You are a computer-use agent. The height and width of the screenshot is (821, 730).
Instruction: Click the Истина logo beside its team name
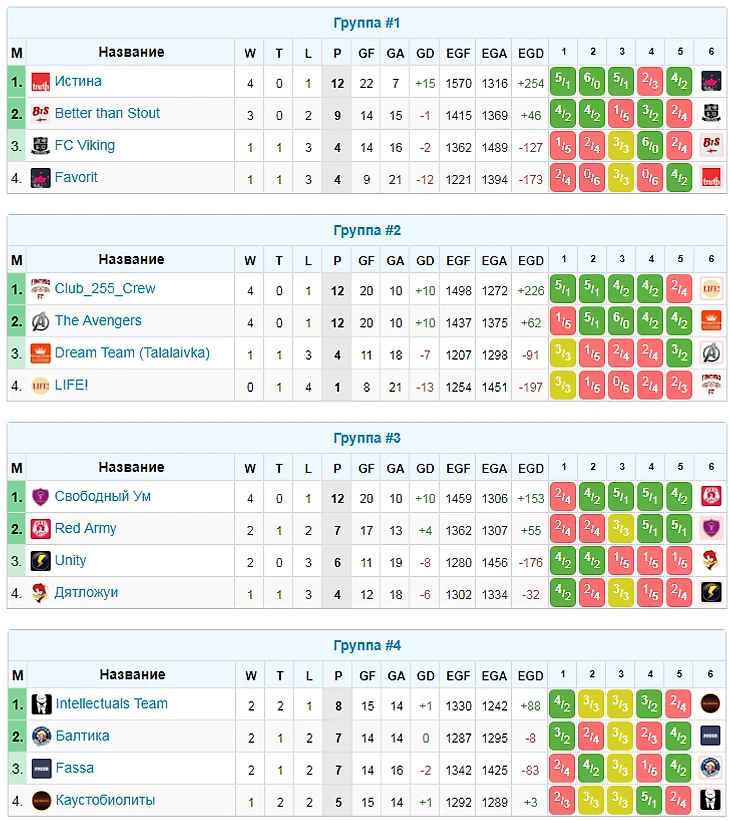pyautogui.click(x=41, y=82)
